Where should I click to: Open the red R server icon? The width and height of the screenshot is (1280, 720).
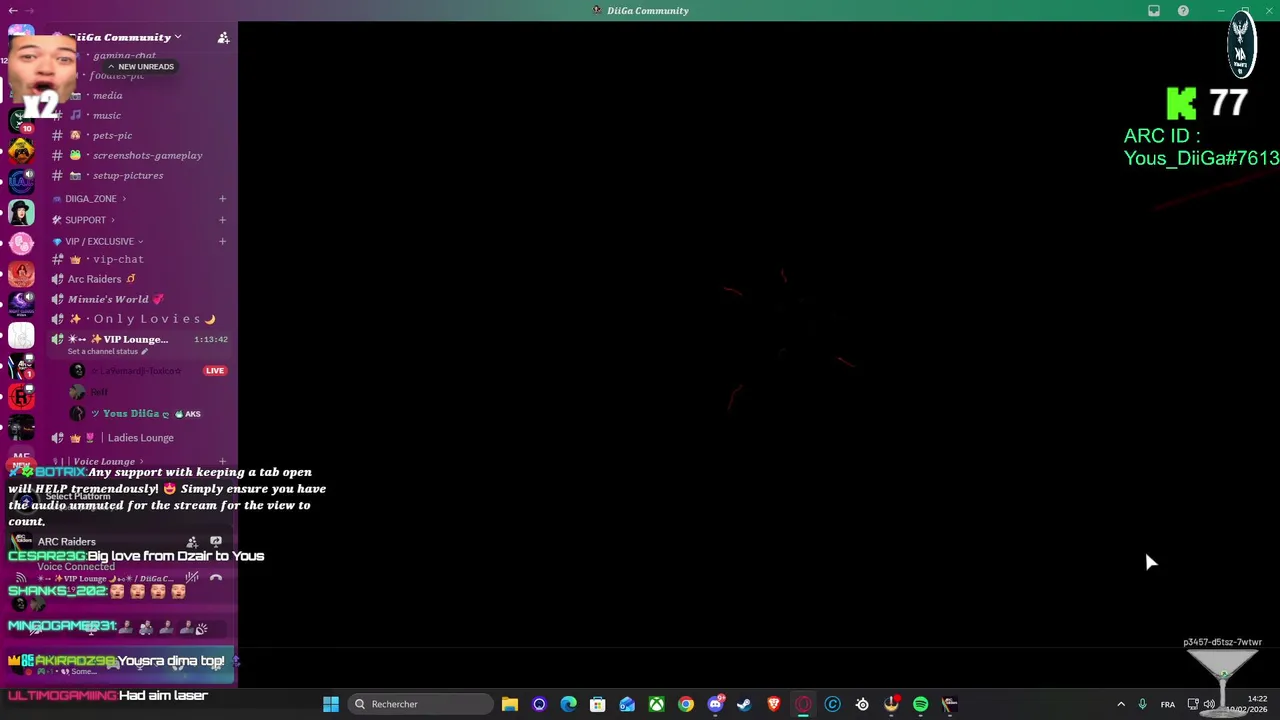point(21,398)
